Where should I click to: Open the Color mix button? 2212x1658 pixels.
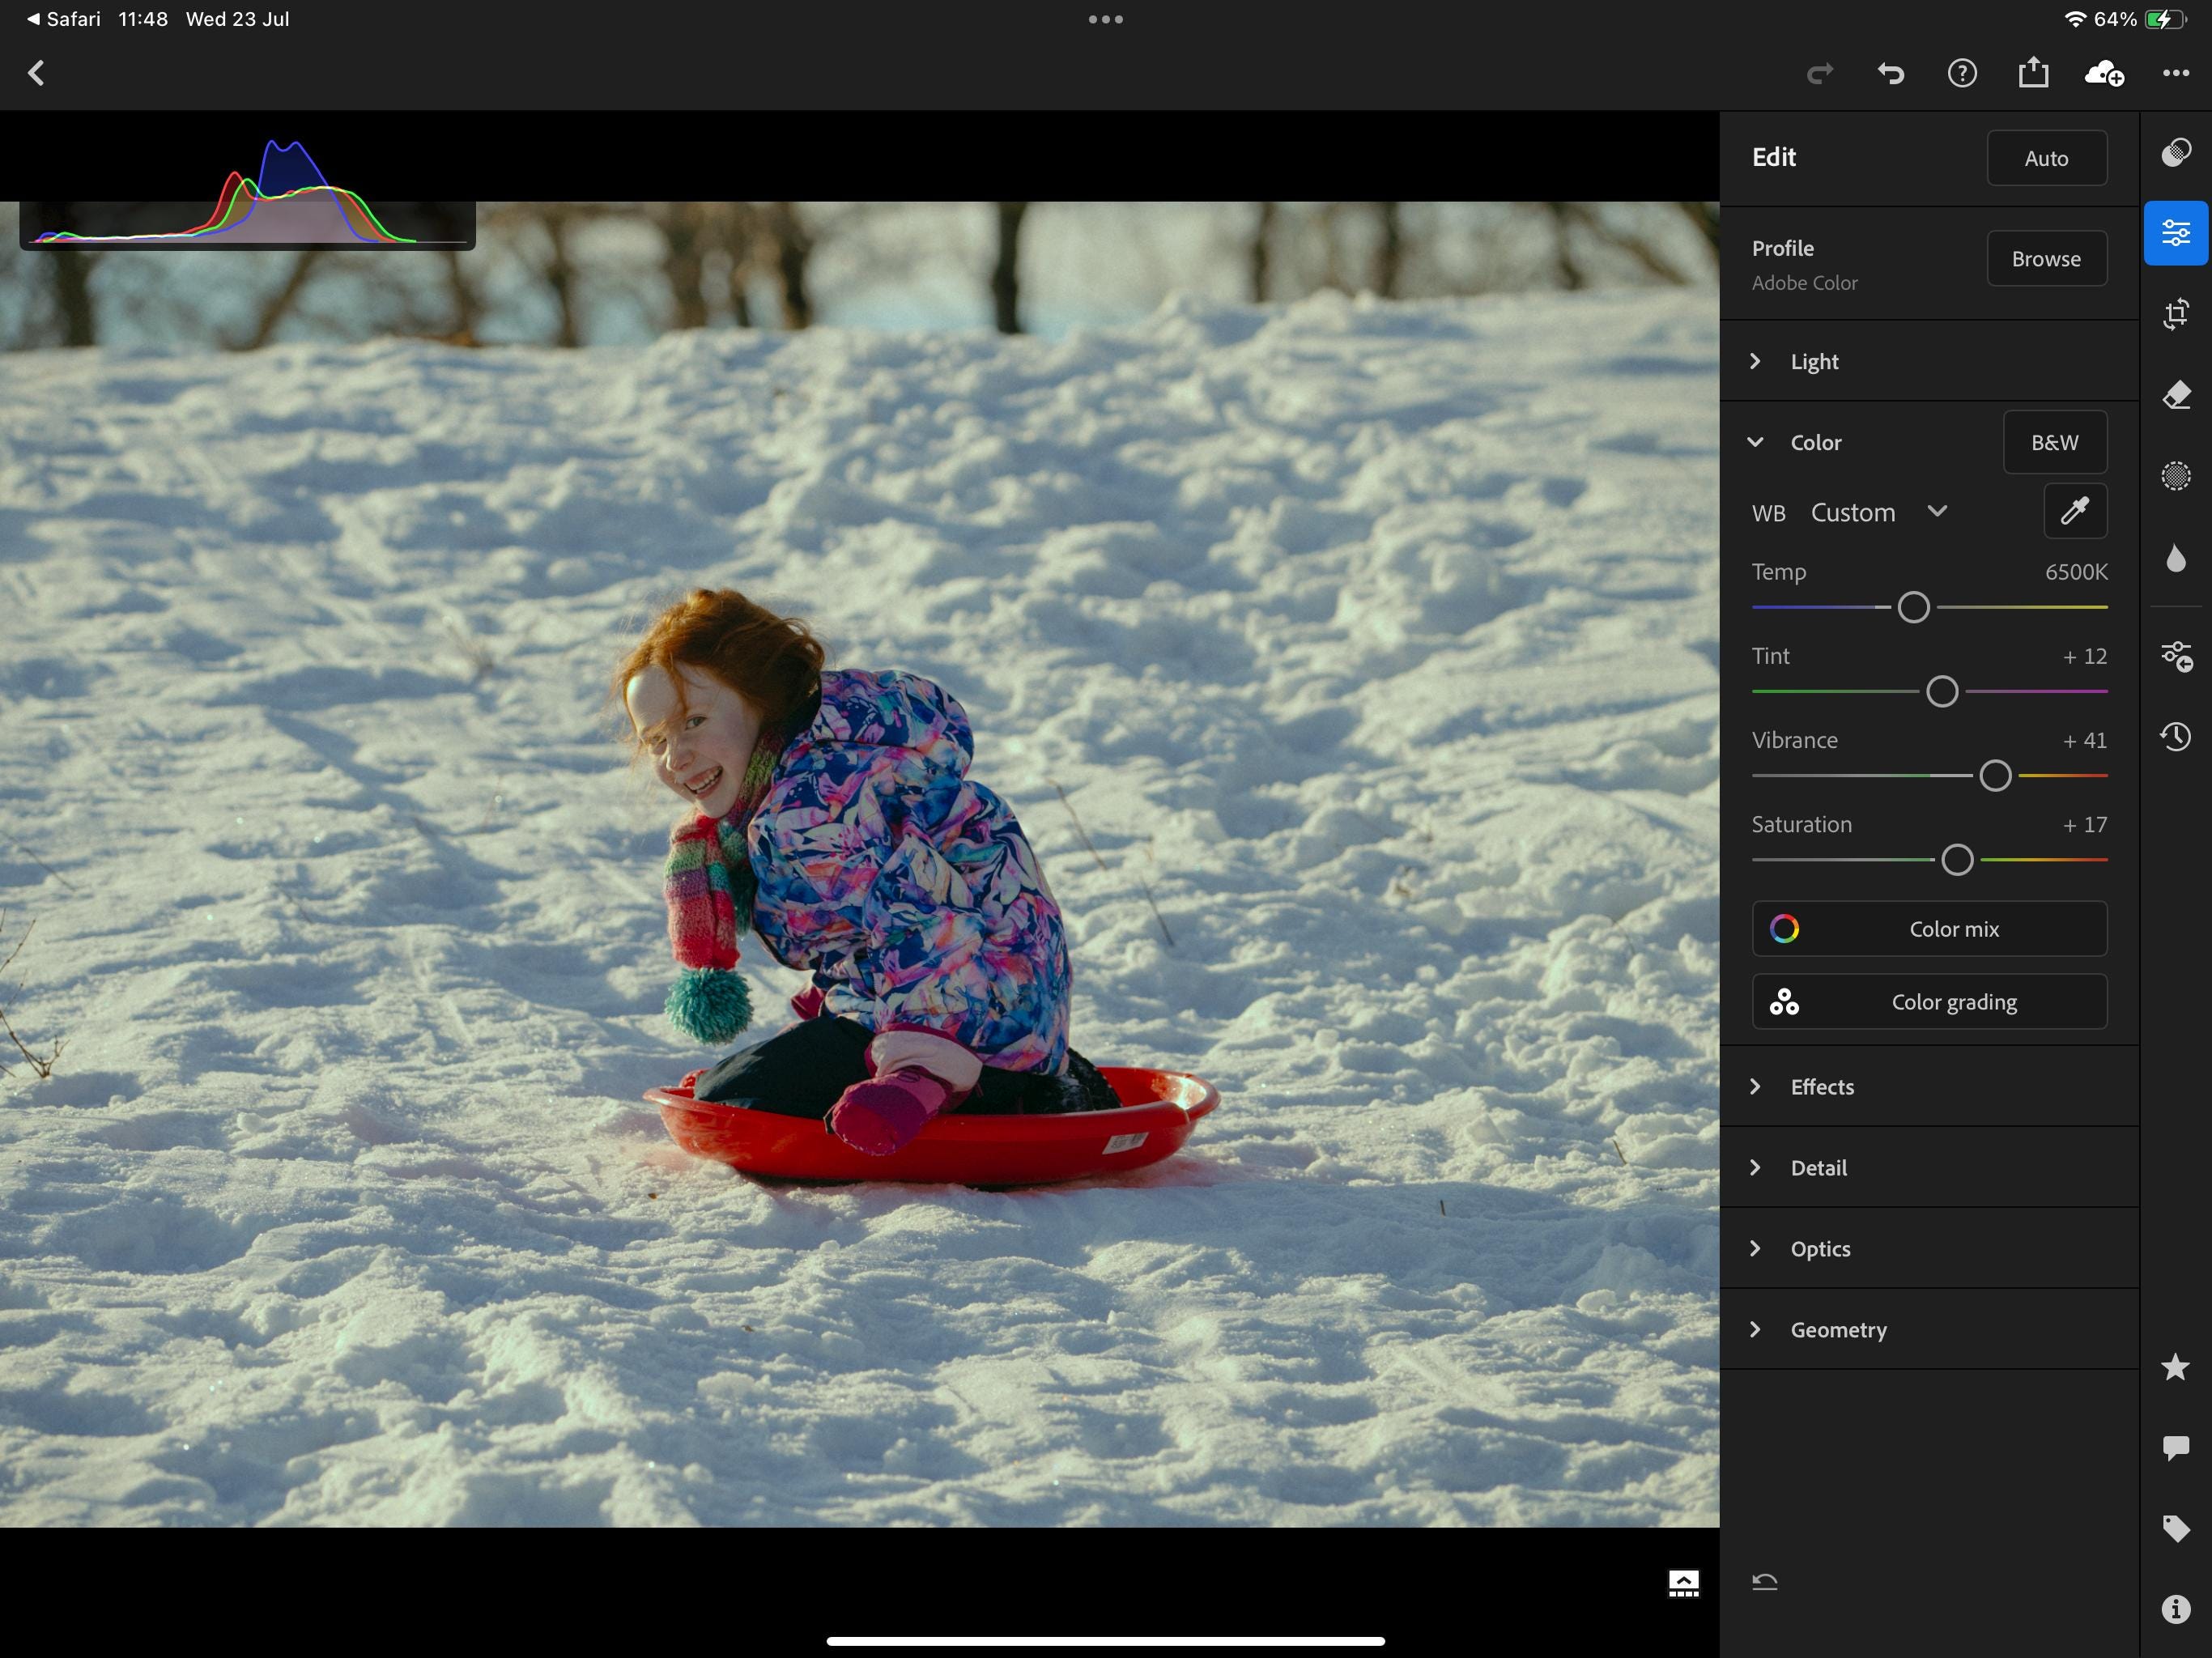(x=1930, y=929)
